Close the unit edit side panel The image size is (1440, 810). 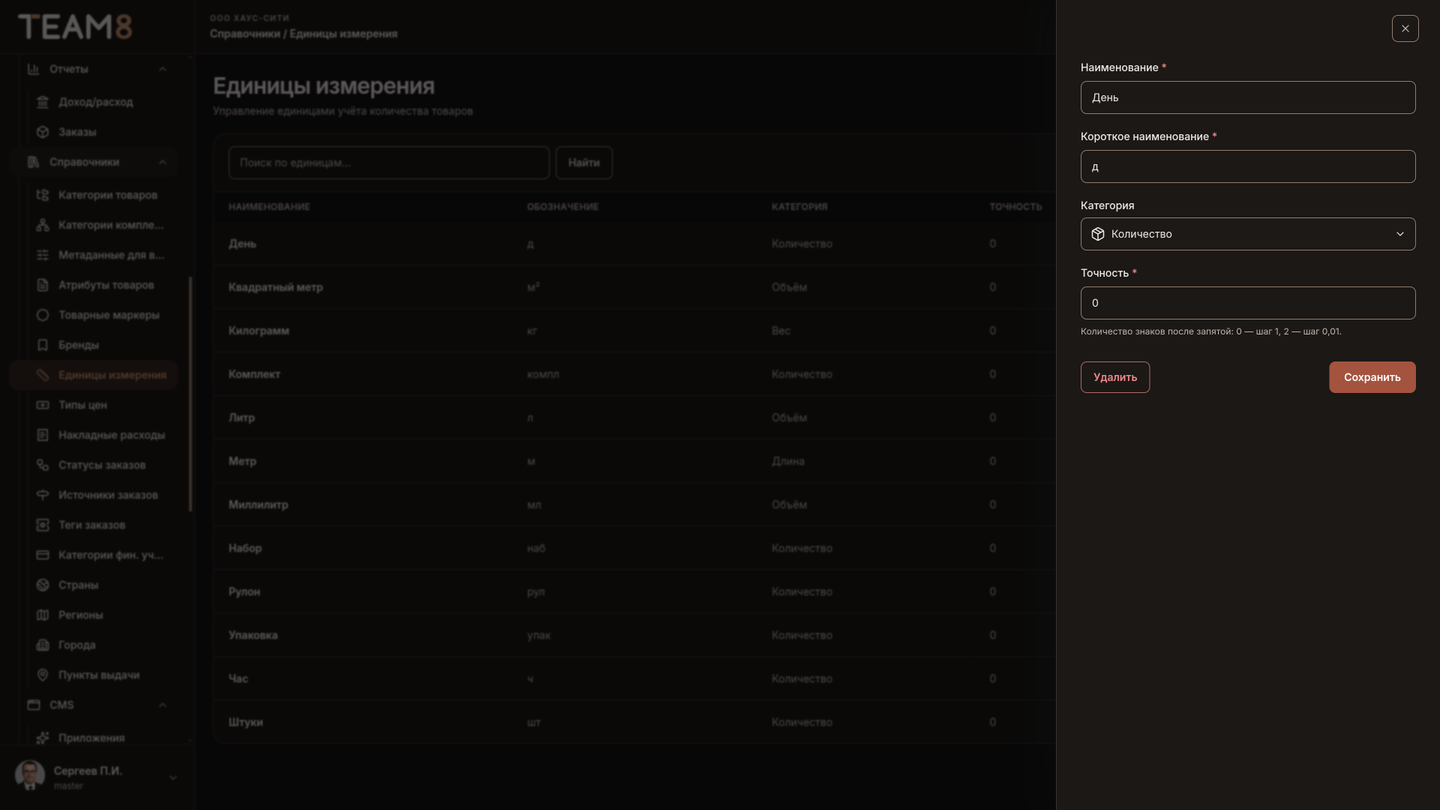[1405, 28]
